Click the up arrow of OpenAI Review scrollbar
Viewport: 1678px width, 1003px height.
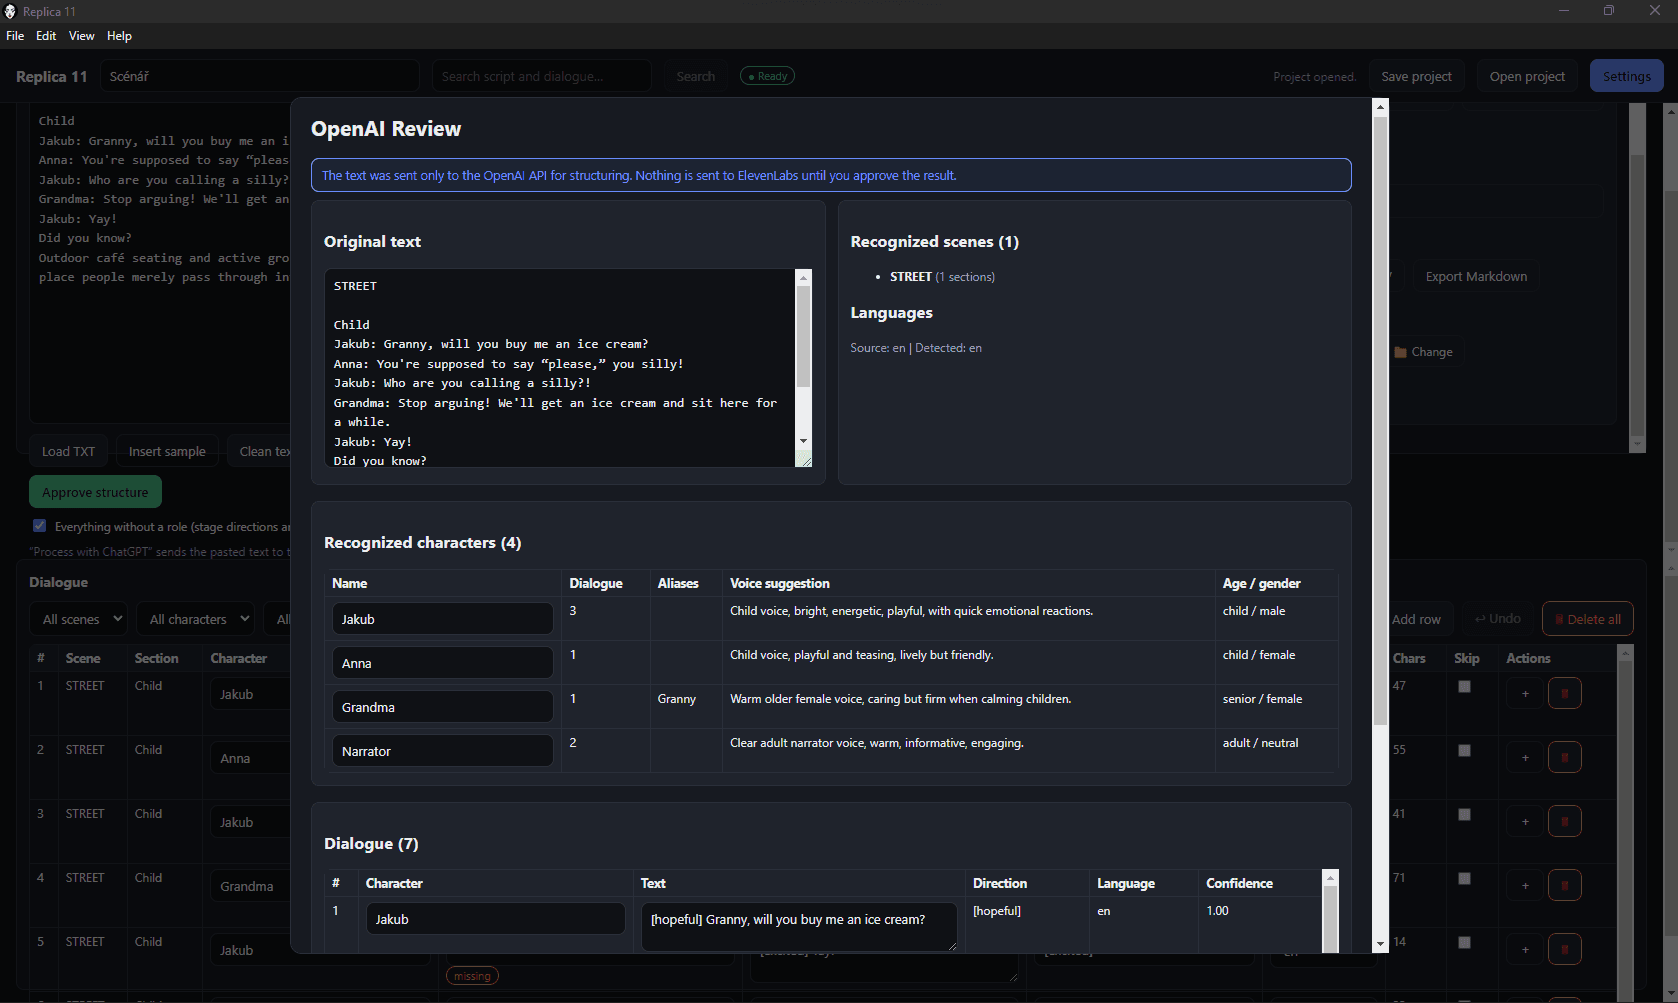(x=1380, y=107)
